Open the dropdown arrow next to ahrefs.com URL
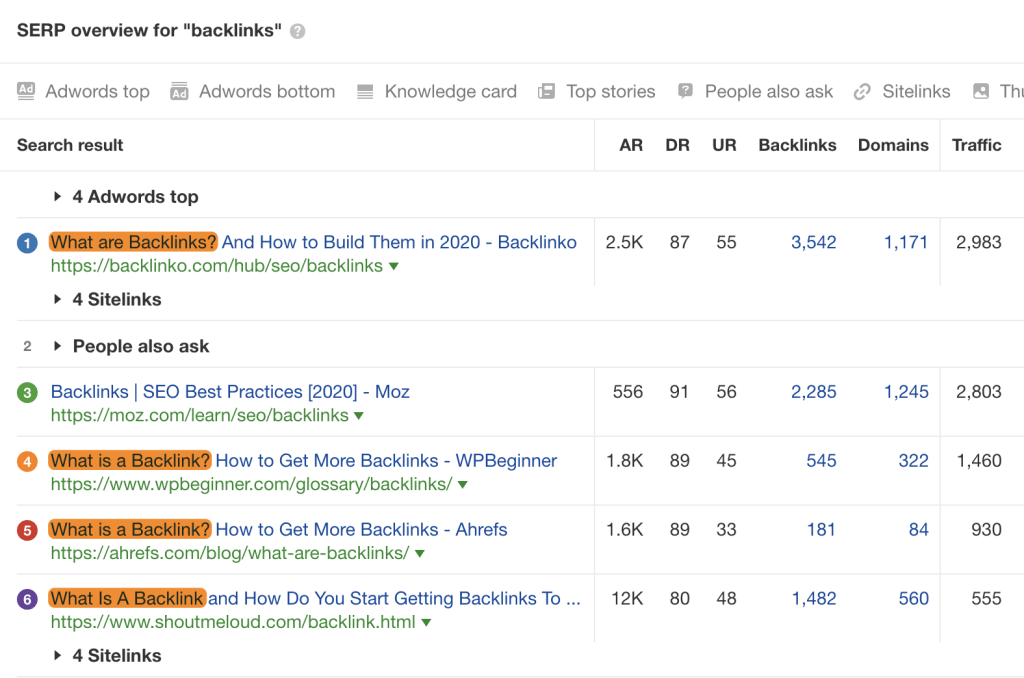 tap(419, 552)
